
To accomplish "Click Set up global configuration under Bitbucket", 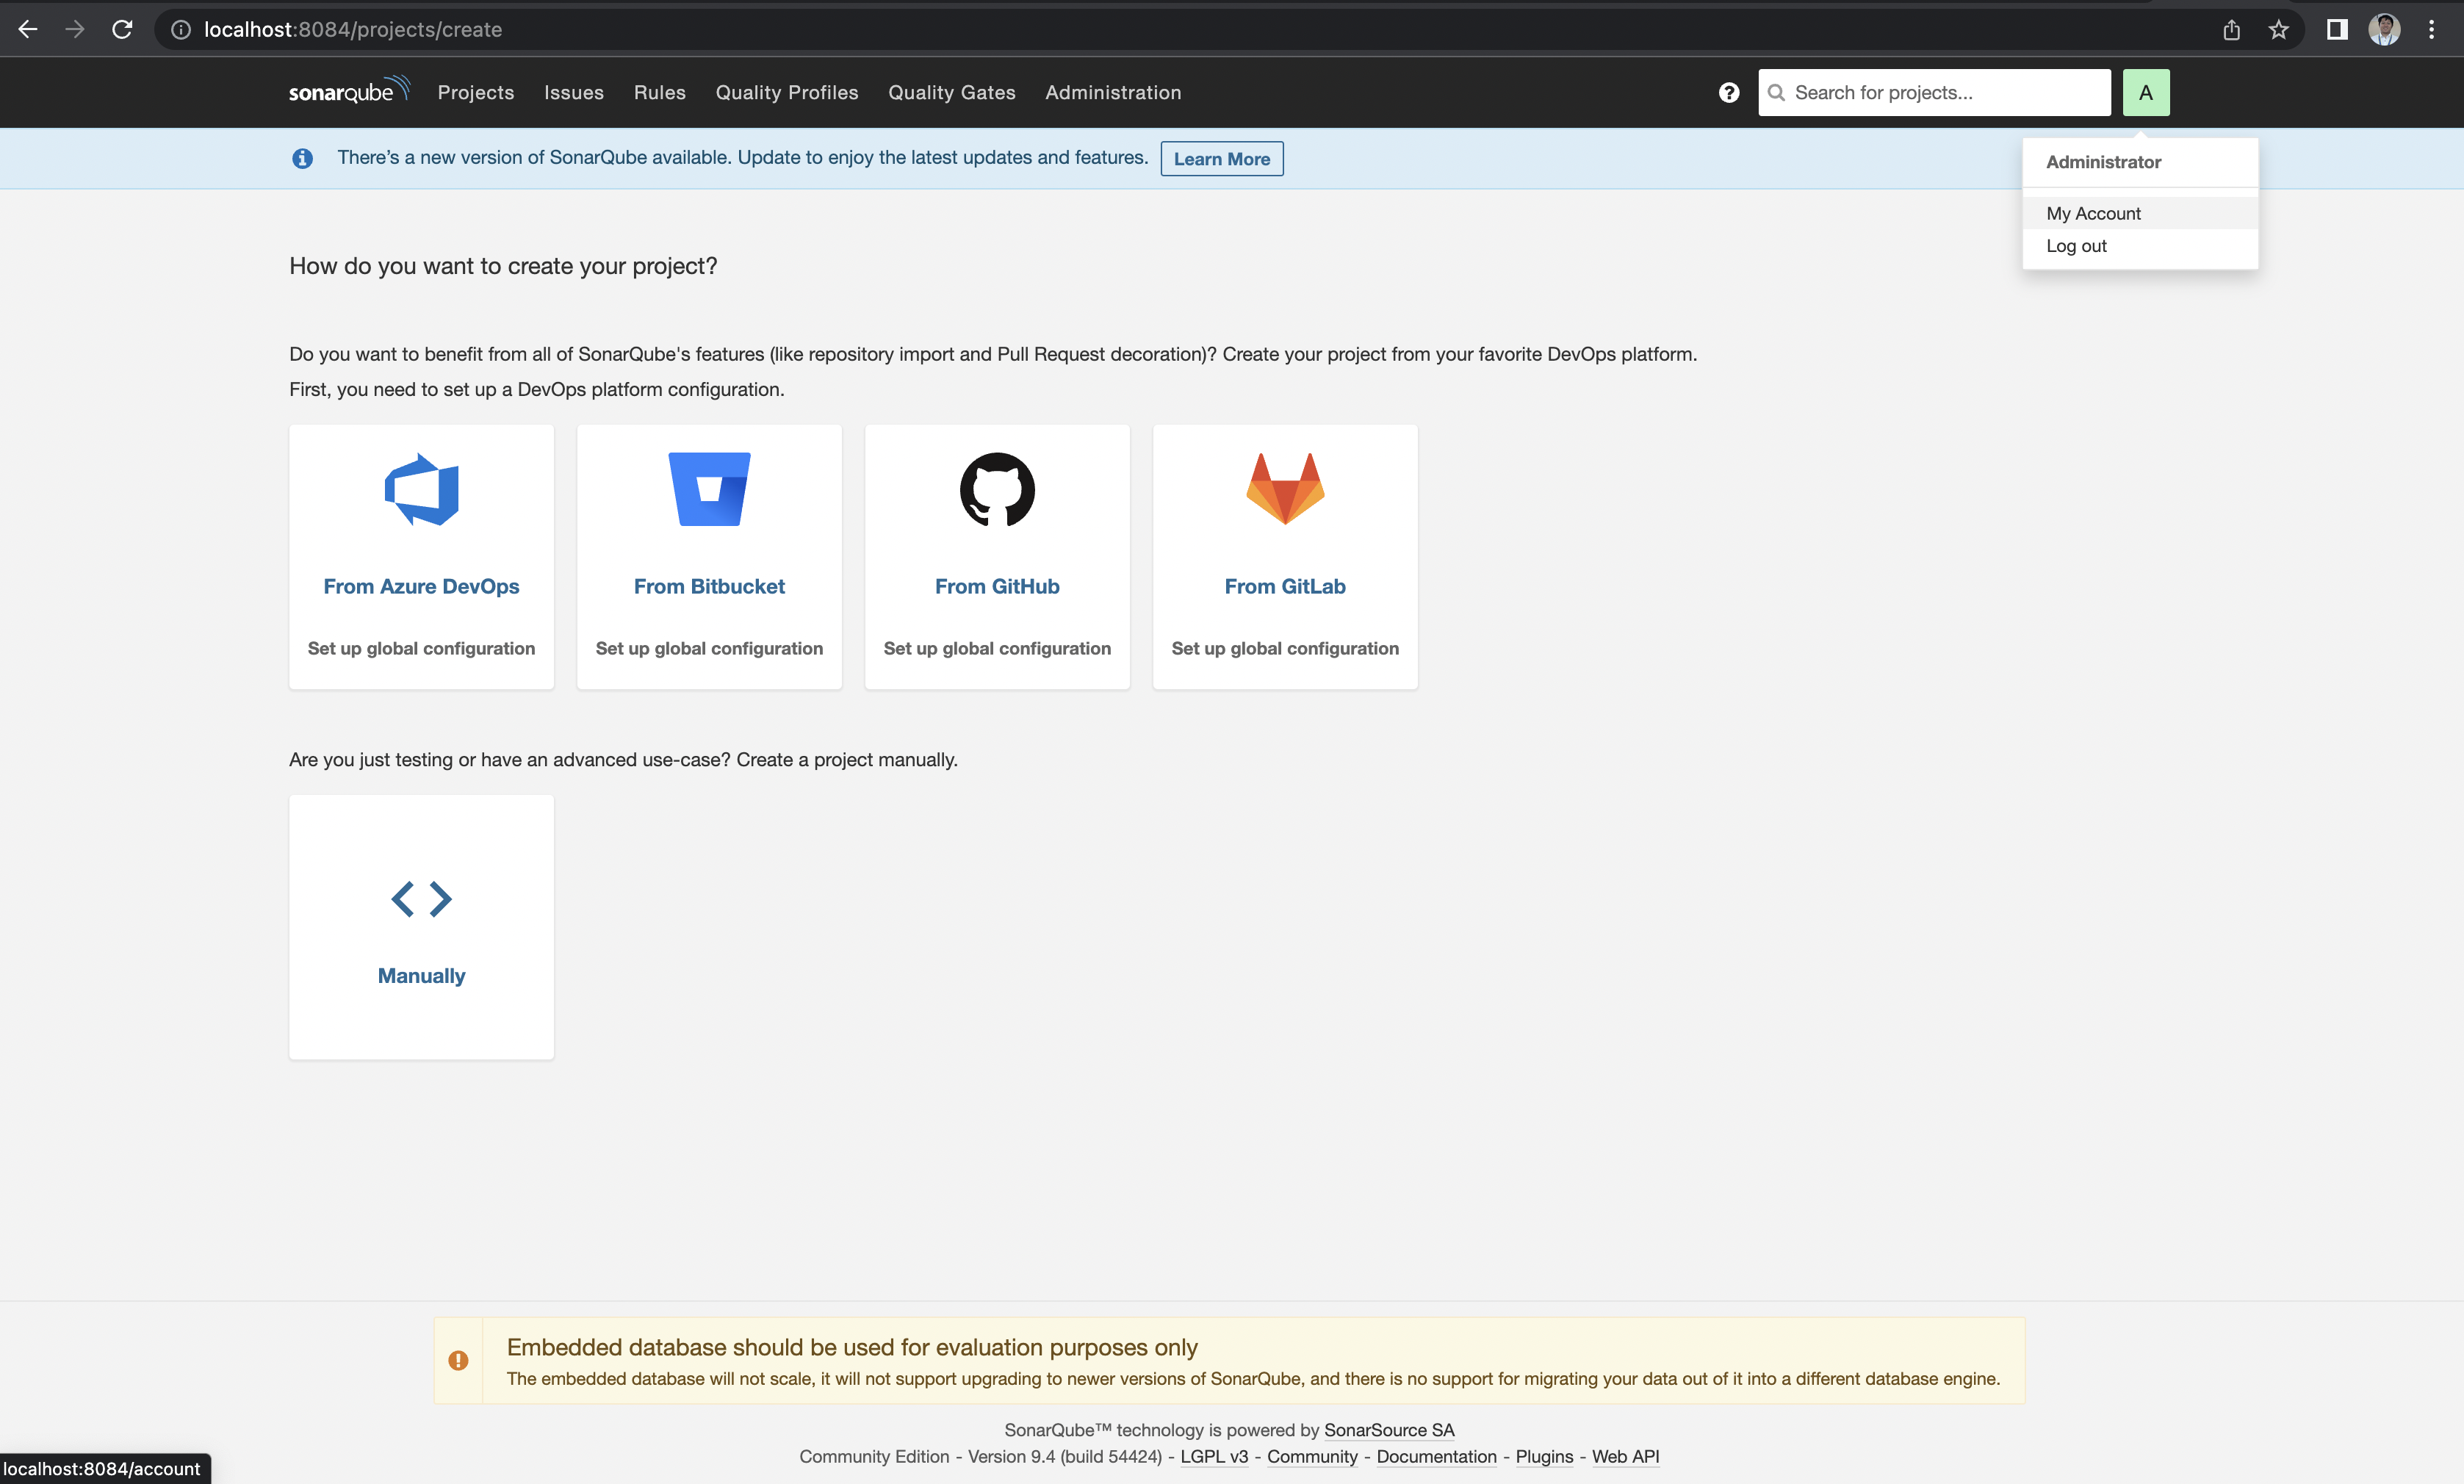I will click(709, 648).
